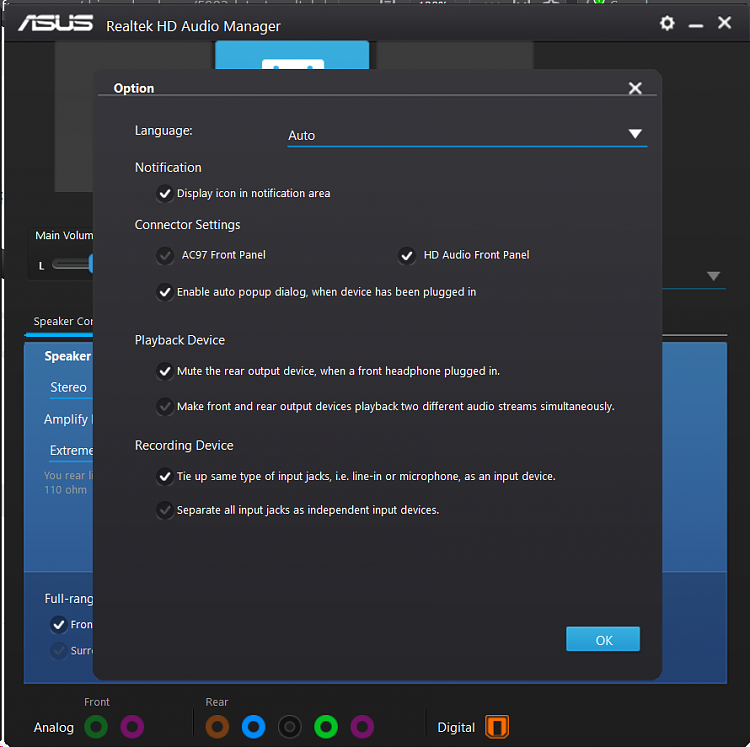Click rear bright green analog jack
The height and width of the screenshot is (747, 750).
pyautogui.click(x=326, y=727)
